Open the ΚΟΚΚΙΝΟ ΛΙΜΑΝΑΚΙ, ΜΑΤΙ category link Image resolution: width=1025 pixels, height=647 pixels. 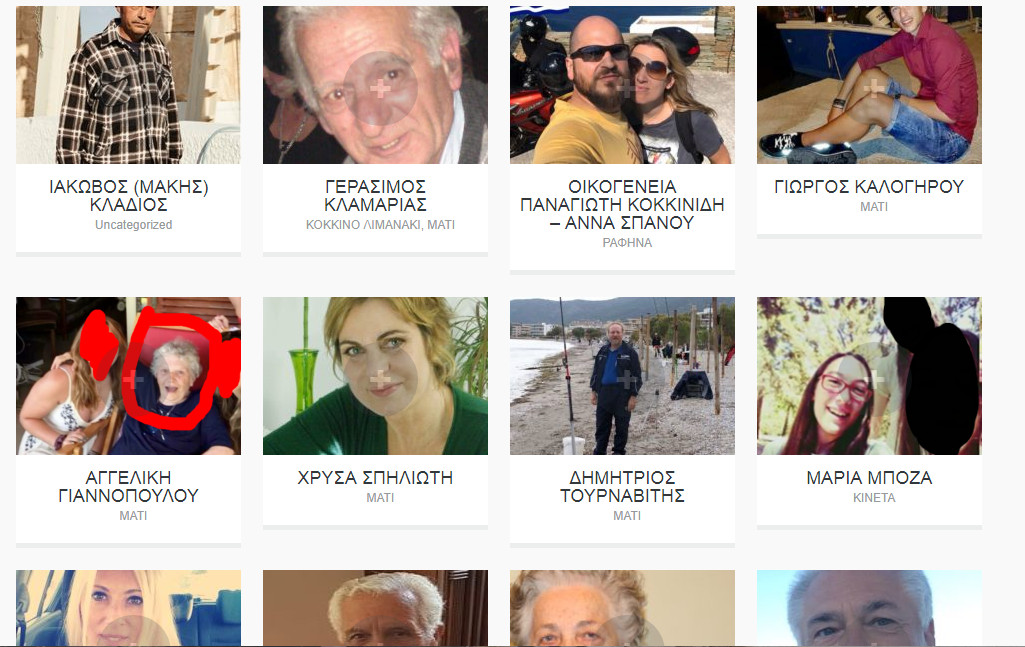380,225
